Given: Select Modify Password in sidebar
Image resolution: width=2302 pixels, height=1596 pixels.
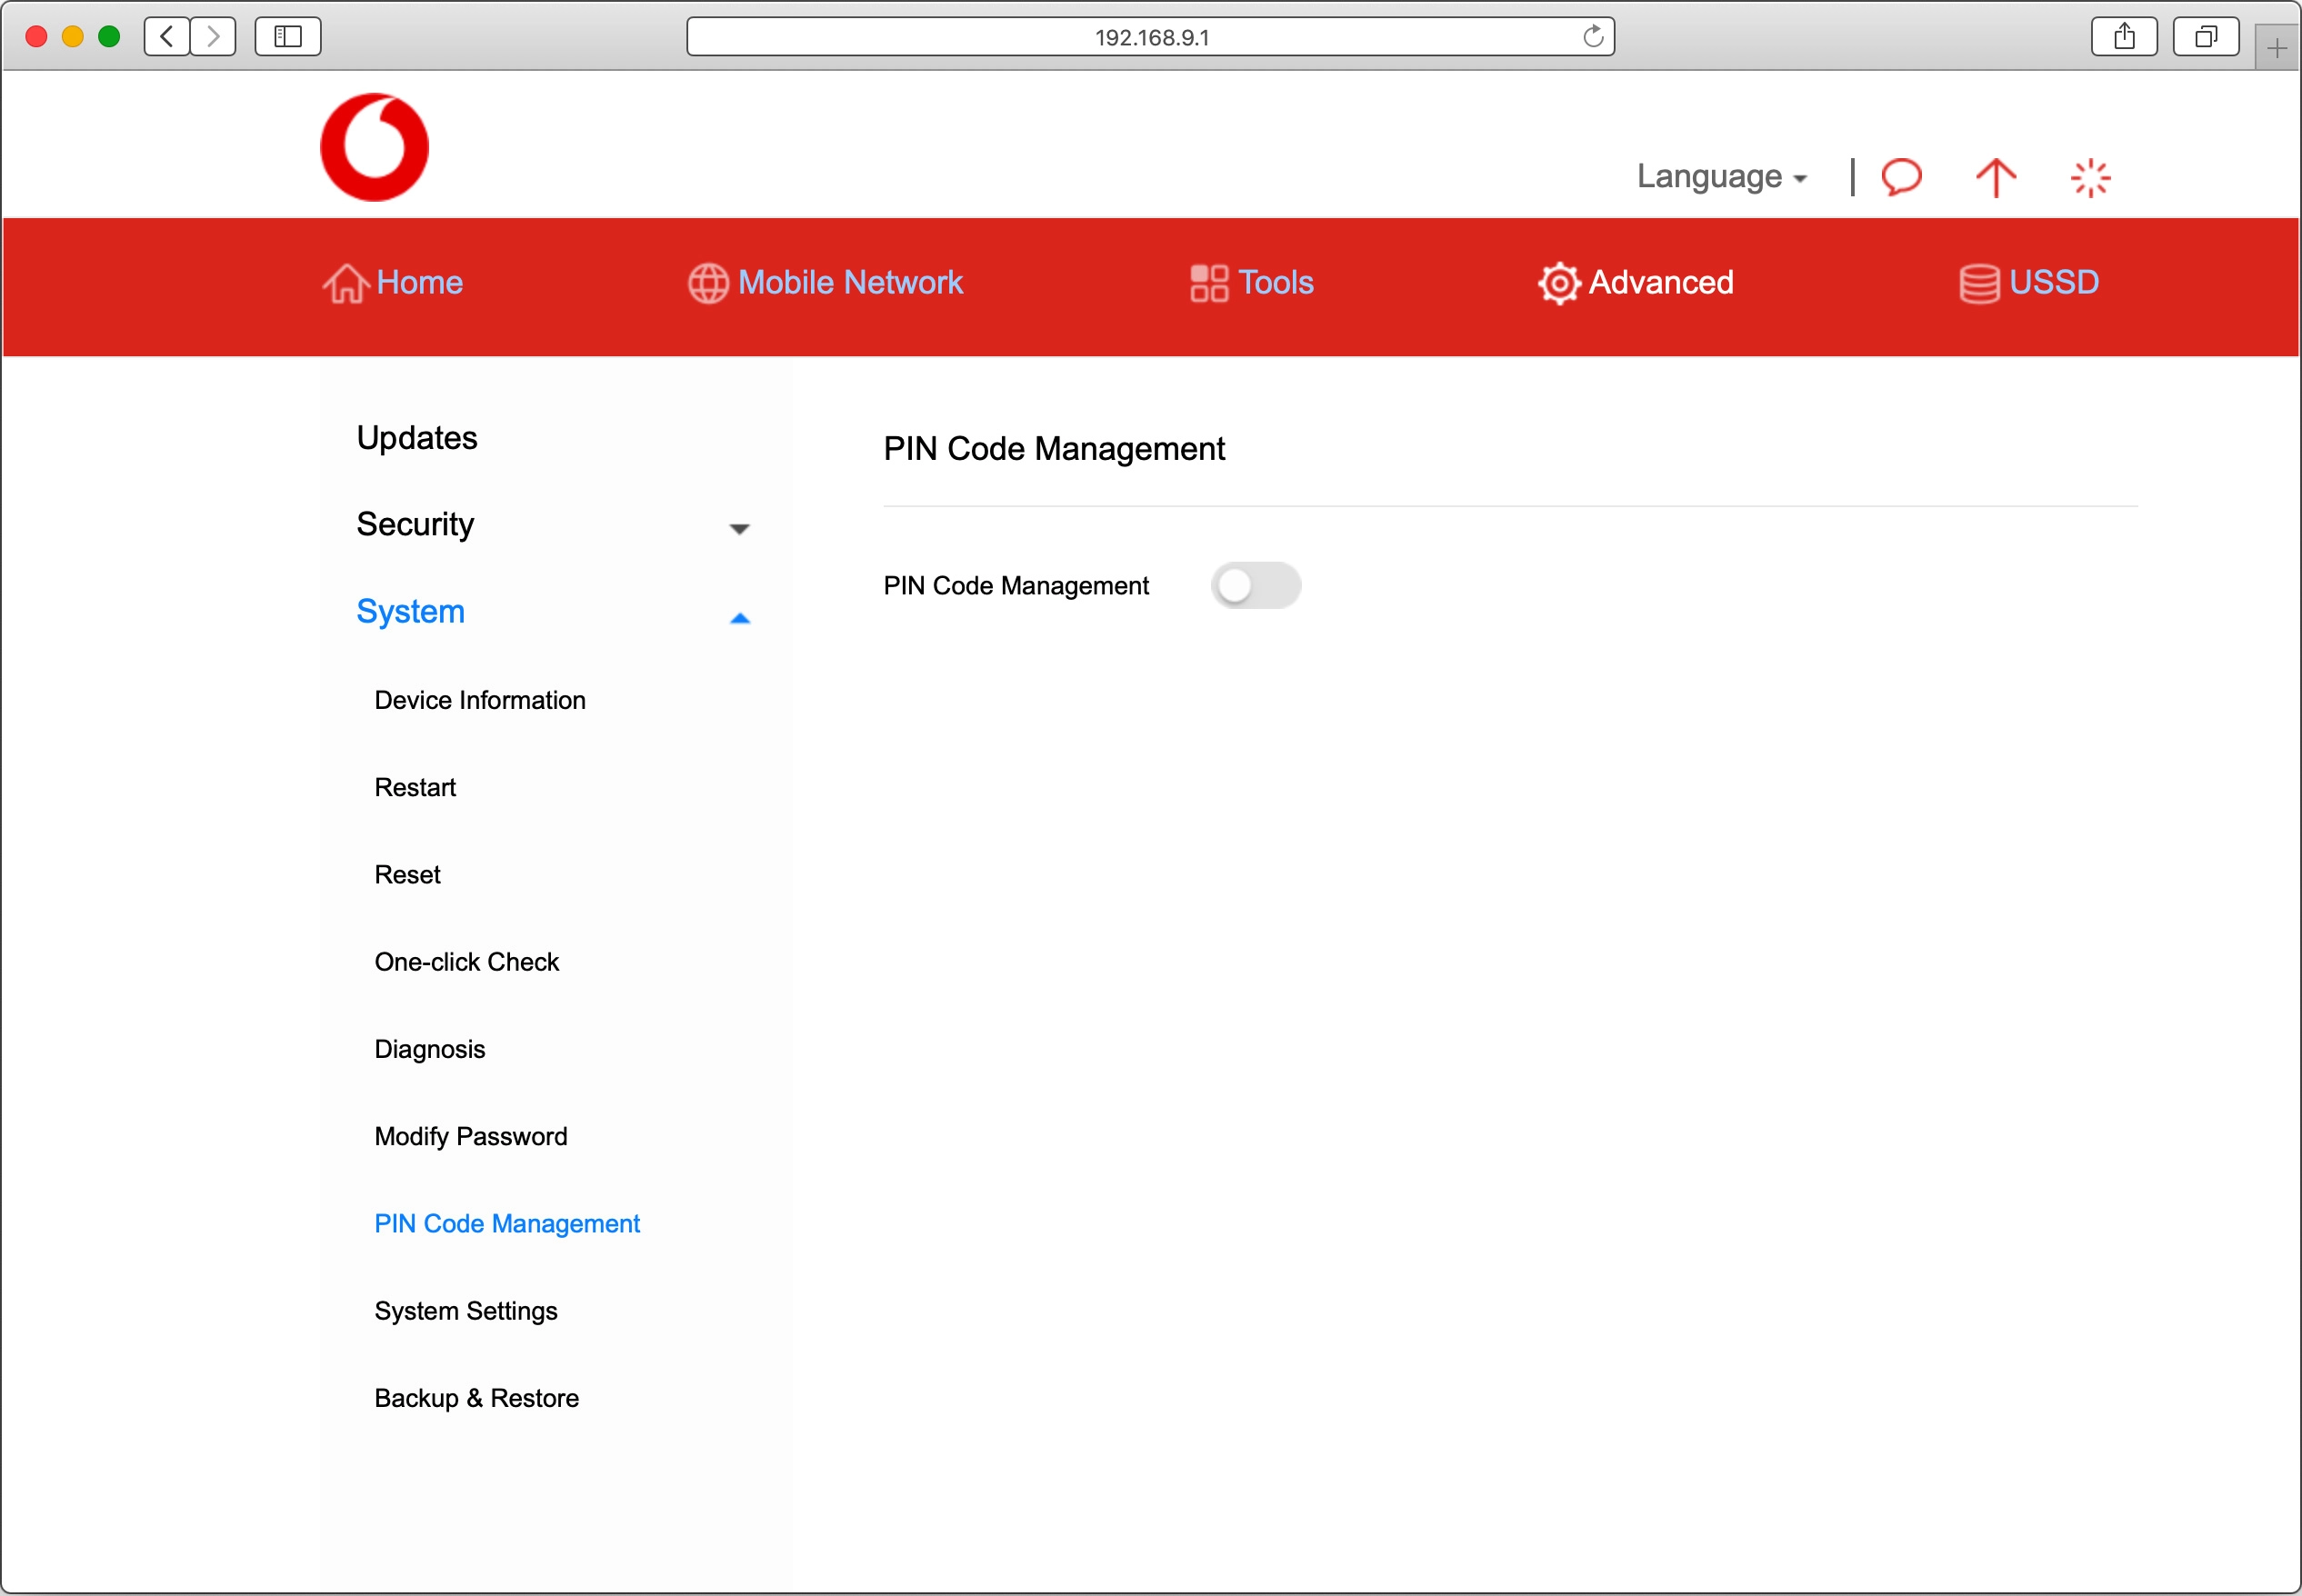Looking at the screenshot, I should pyautogui.click(x=470, y=1136).
